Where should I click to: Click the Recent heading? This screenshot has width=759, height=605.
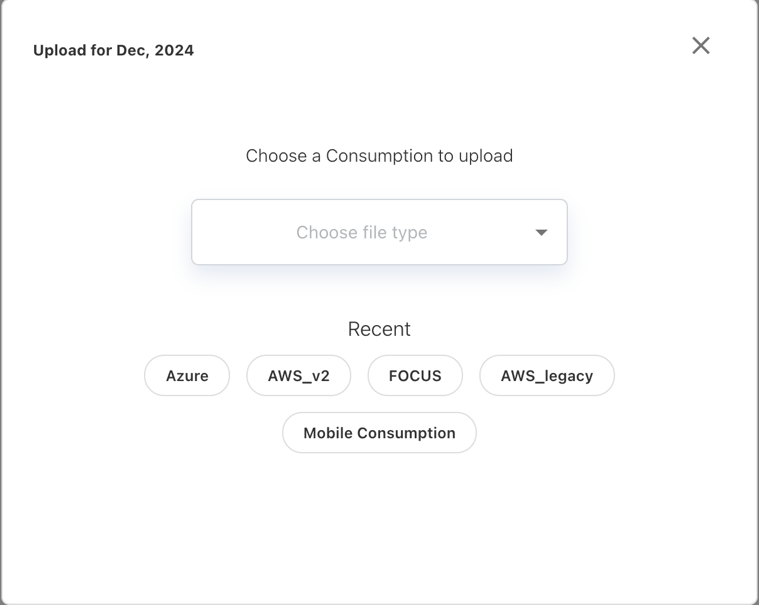379,329
